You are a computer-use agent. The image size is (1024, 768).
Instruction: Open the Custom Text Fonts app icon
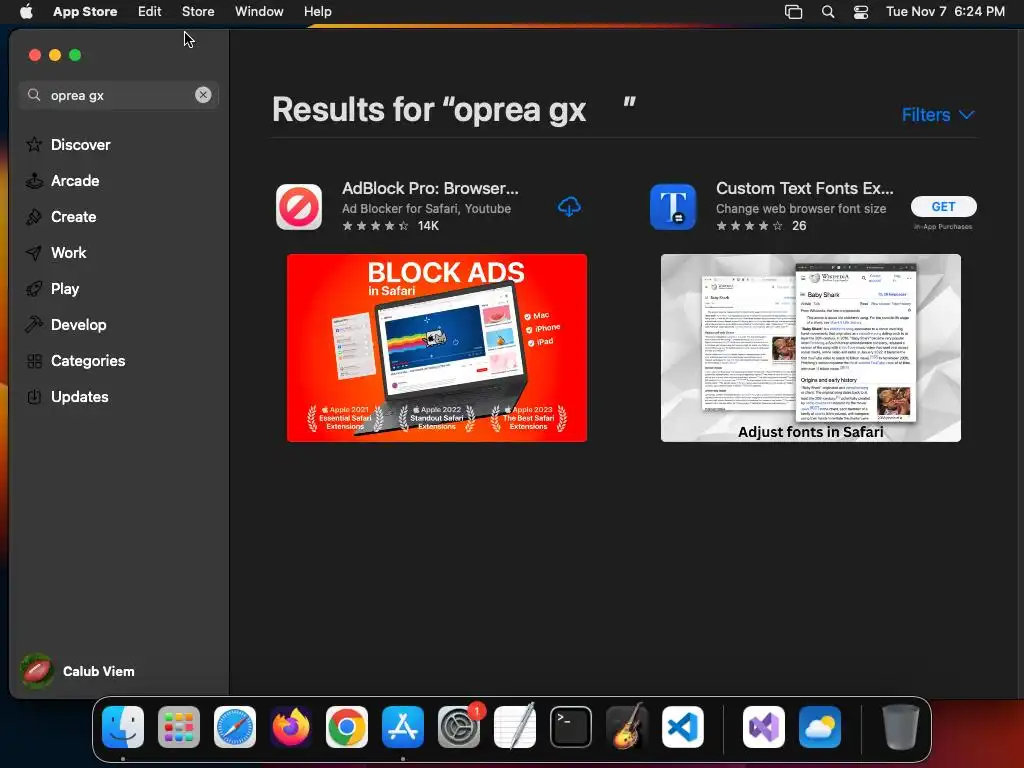pos(673,207)
